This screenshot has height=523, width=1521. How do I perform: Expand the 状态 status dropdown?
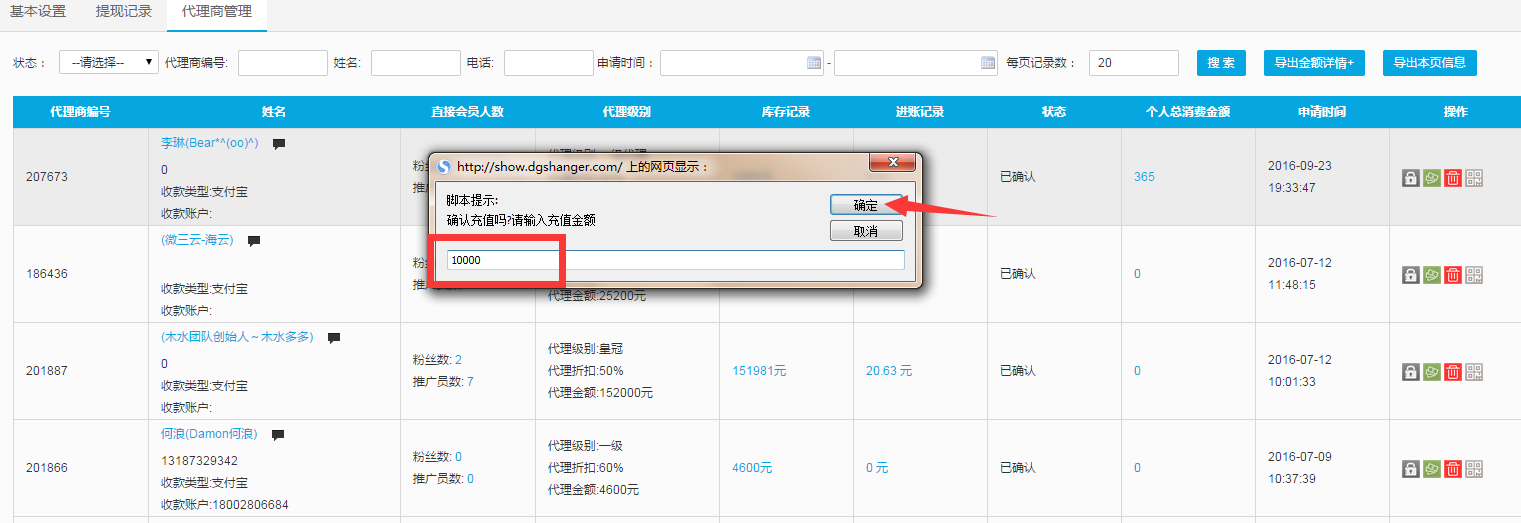tap(108, 62)
